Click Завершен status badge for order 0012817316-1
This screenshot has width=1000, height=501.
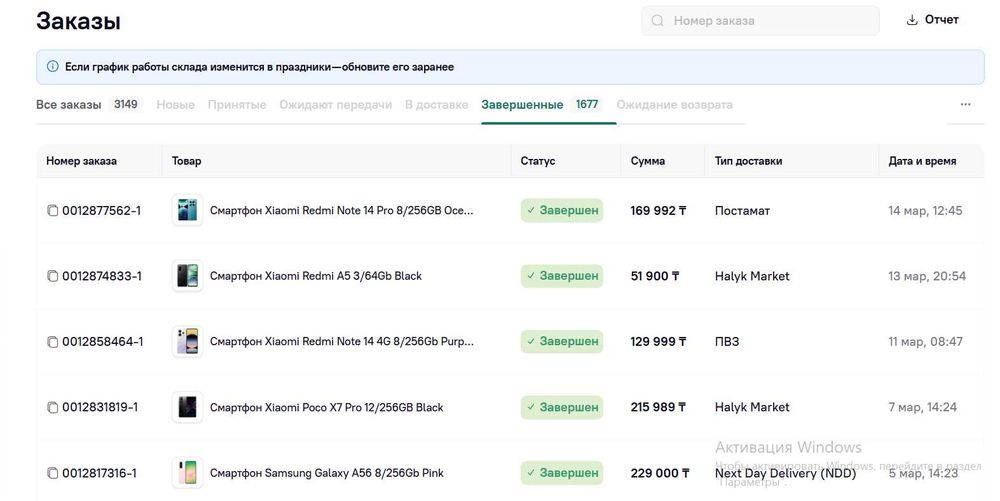click(x=562, y=473)
